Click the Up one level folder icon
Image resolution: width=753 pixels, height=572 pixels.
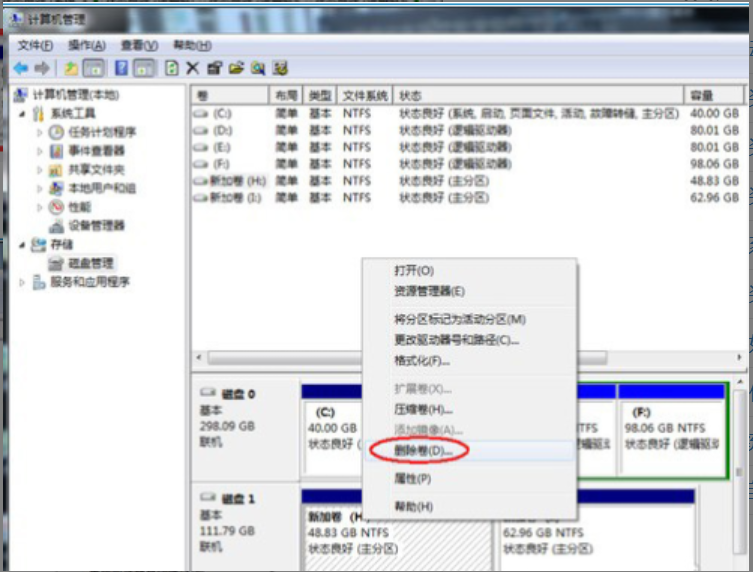[71, 68]
